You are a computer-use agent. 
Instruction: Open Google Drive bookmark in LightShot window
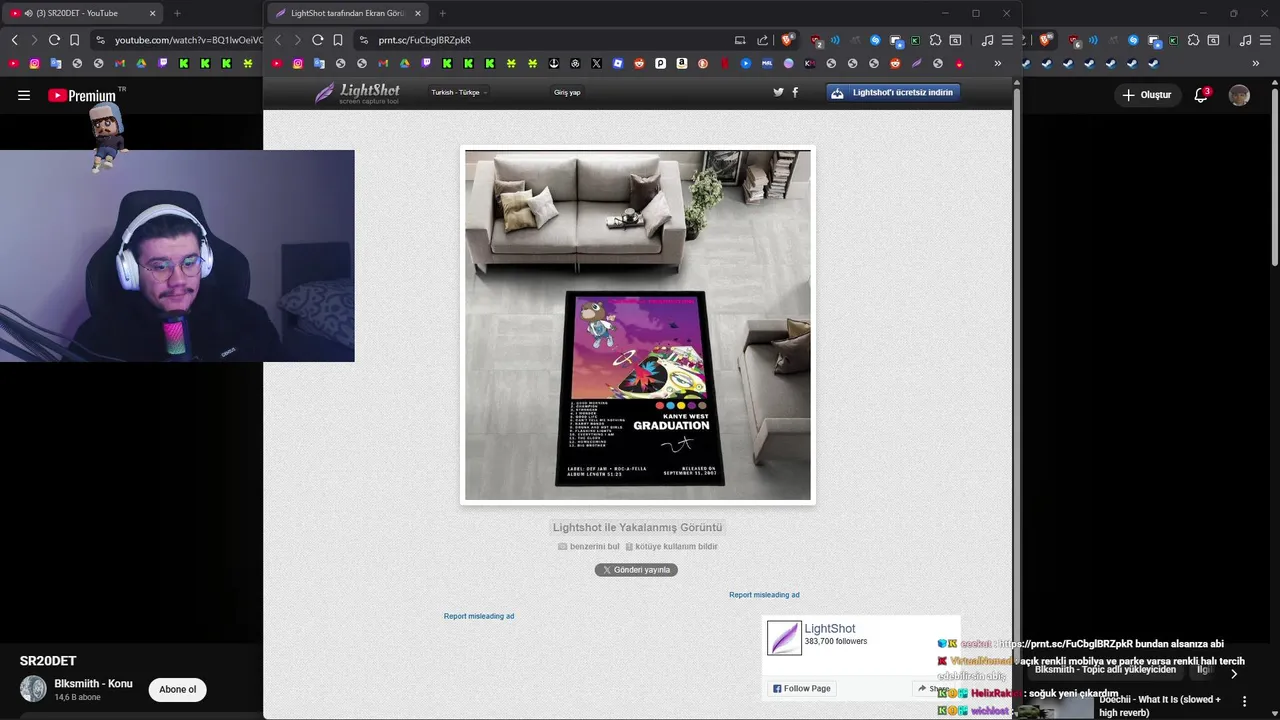[404, 63]
